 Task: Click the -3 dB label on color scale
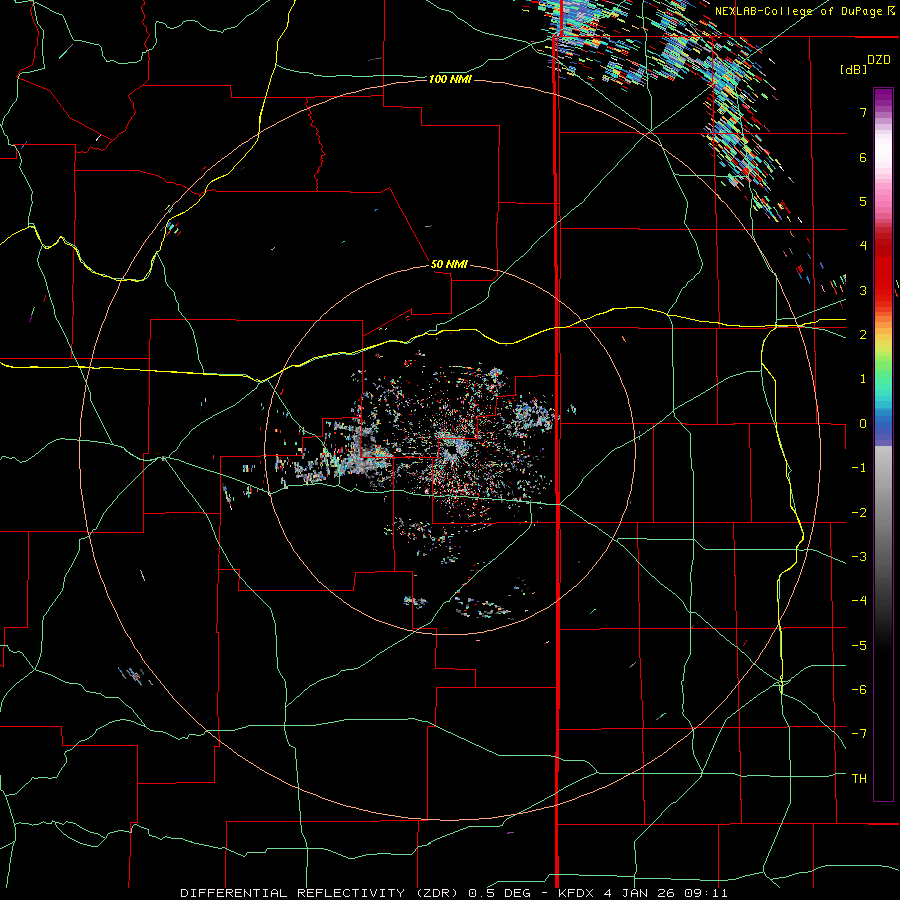pyautogui.click(x=859, y=557)
